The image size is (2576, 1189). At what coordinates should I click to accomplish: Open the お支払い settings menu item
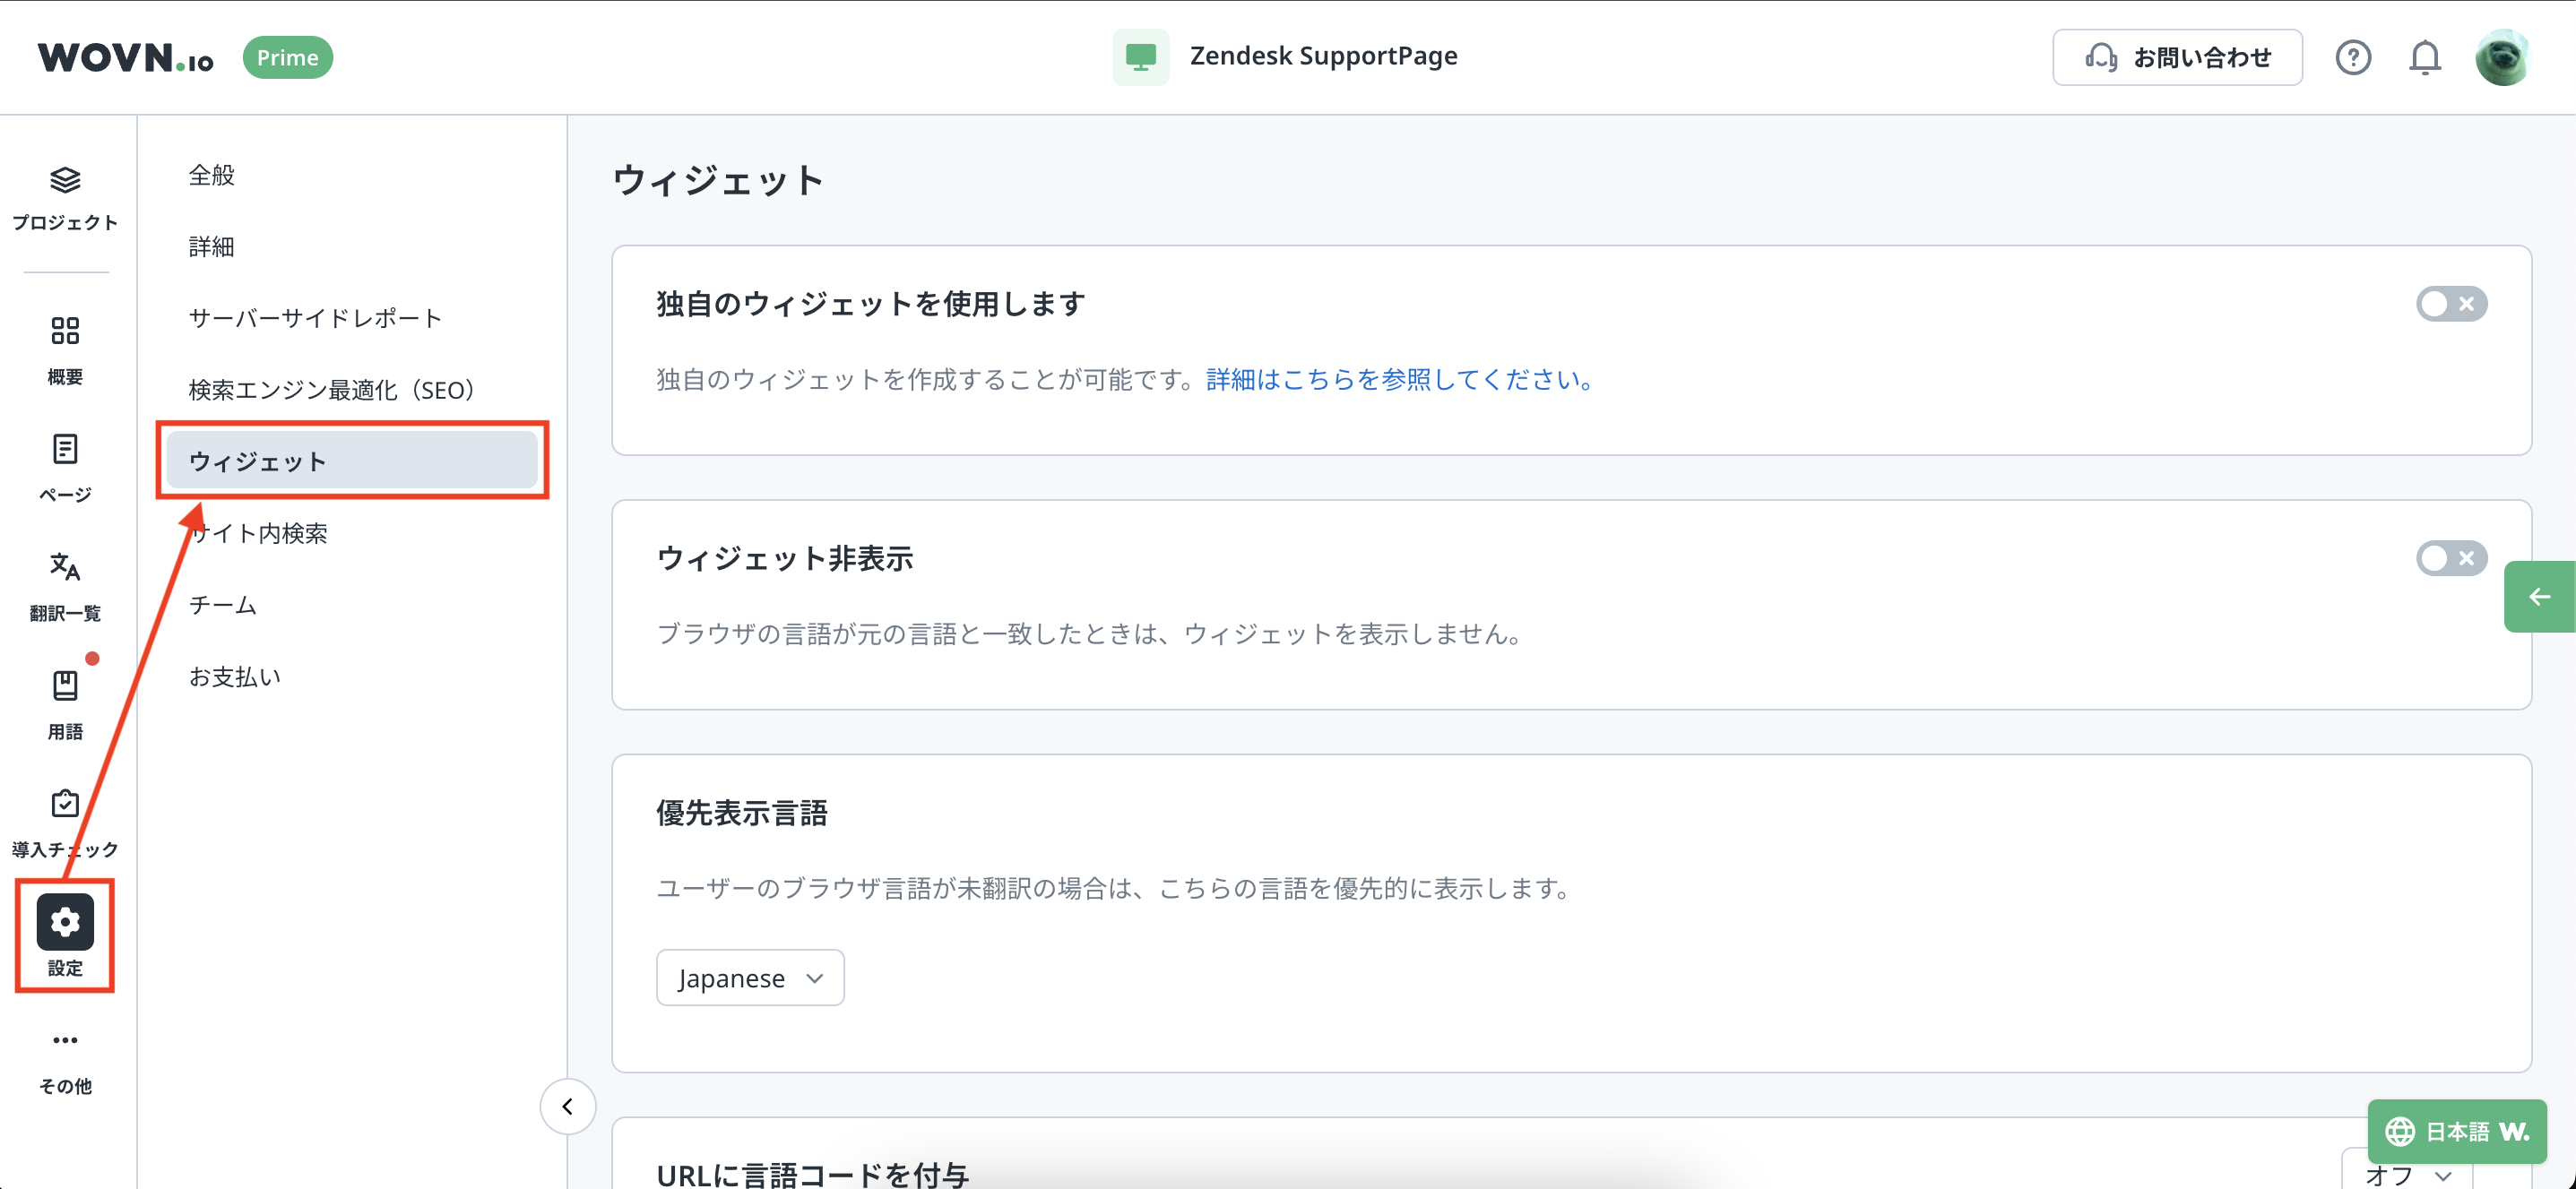click(235, 677)
